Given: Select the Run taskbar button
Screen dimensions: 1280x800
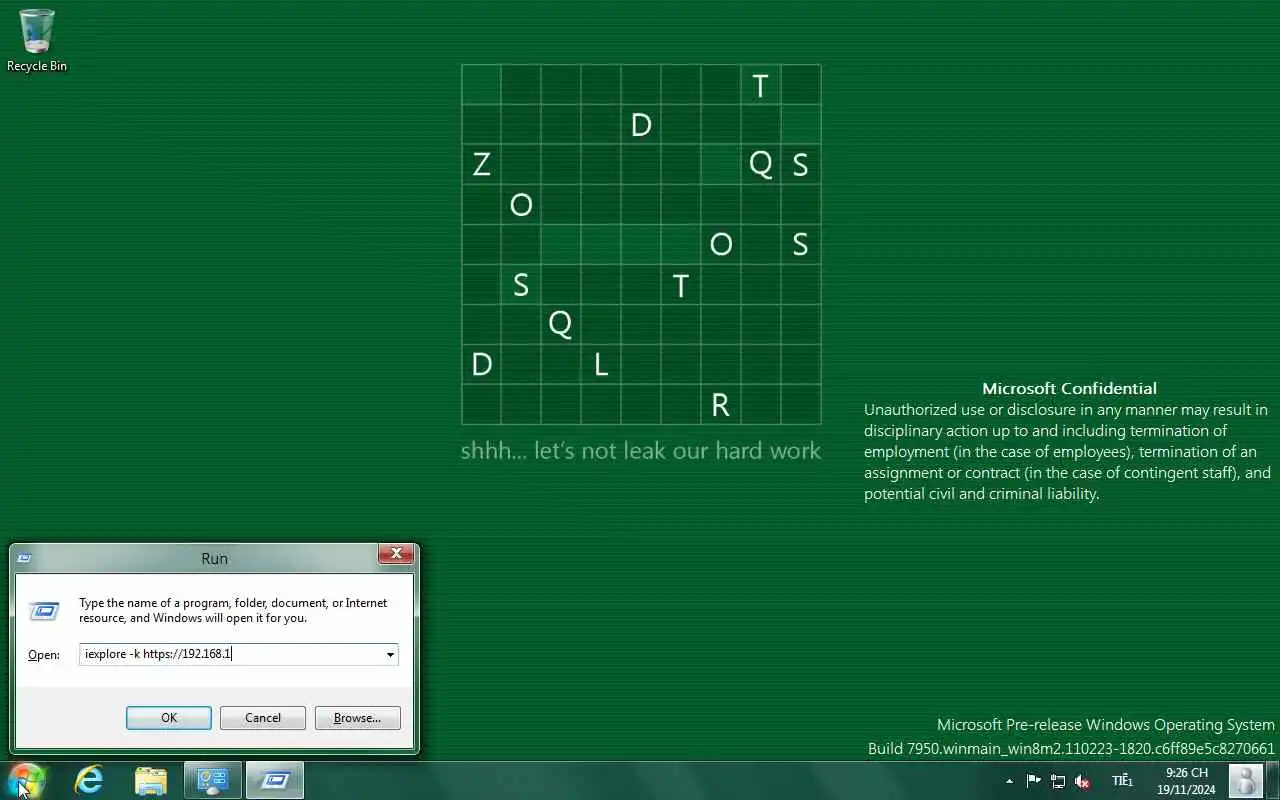Looking at the screenshot, I should point(275,780).
